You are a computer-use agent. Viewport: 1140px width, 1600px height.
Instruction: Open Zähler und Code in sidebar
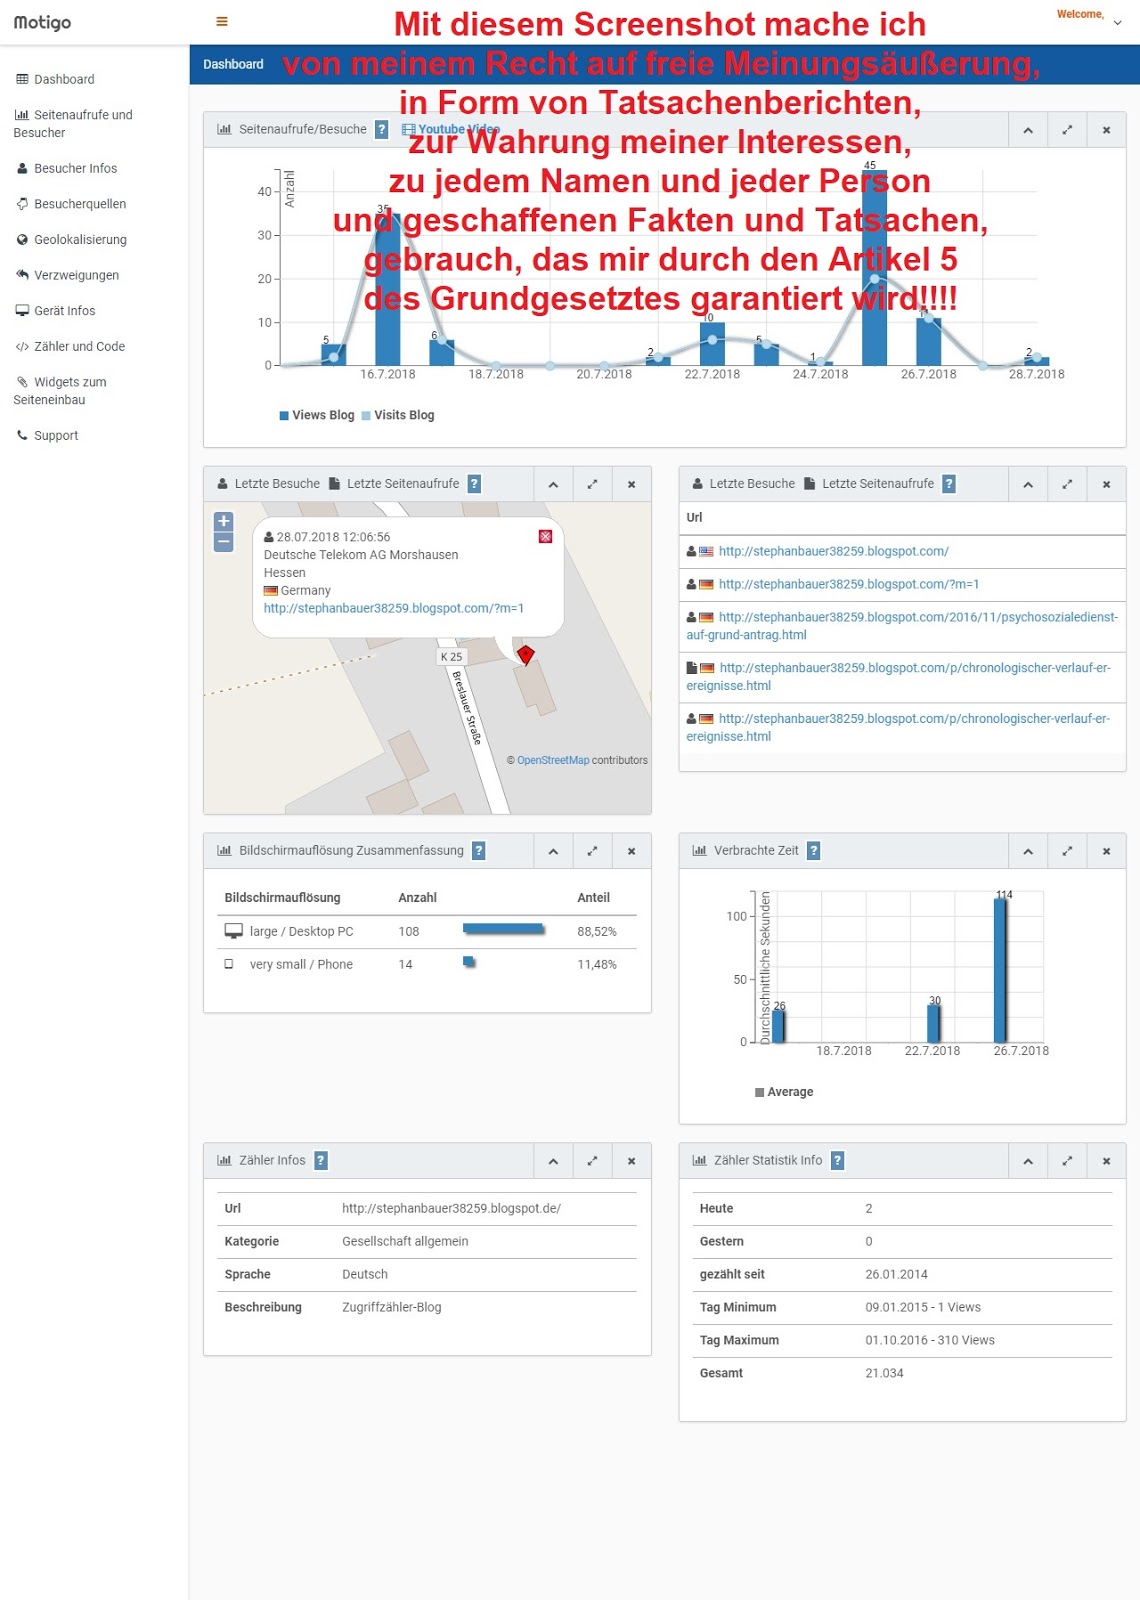[x=70, y=347]
